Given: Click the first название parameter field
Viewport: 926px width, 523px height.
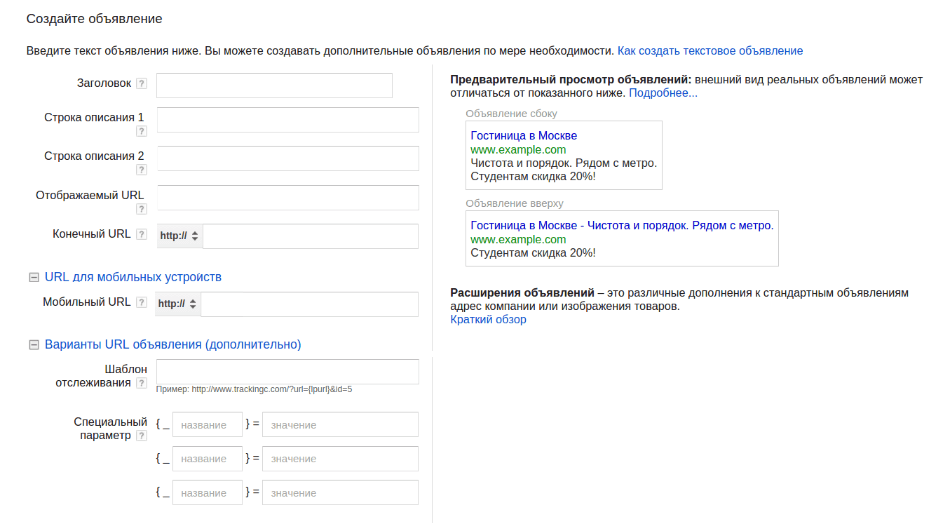Looking at the screenshot, I should pos(207,425).
